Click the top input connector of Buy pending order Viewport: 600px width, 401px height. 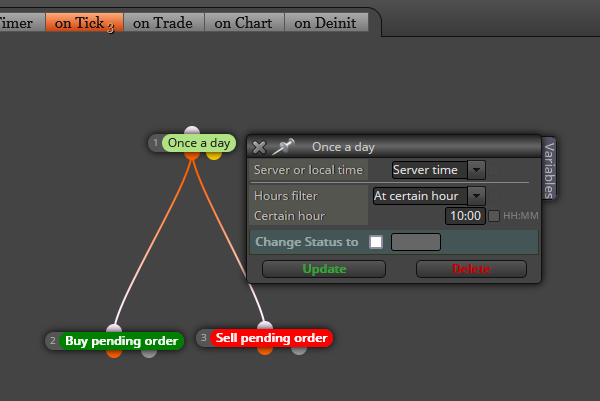point(114,328)
